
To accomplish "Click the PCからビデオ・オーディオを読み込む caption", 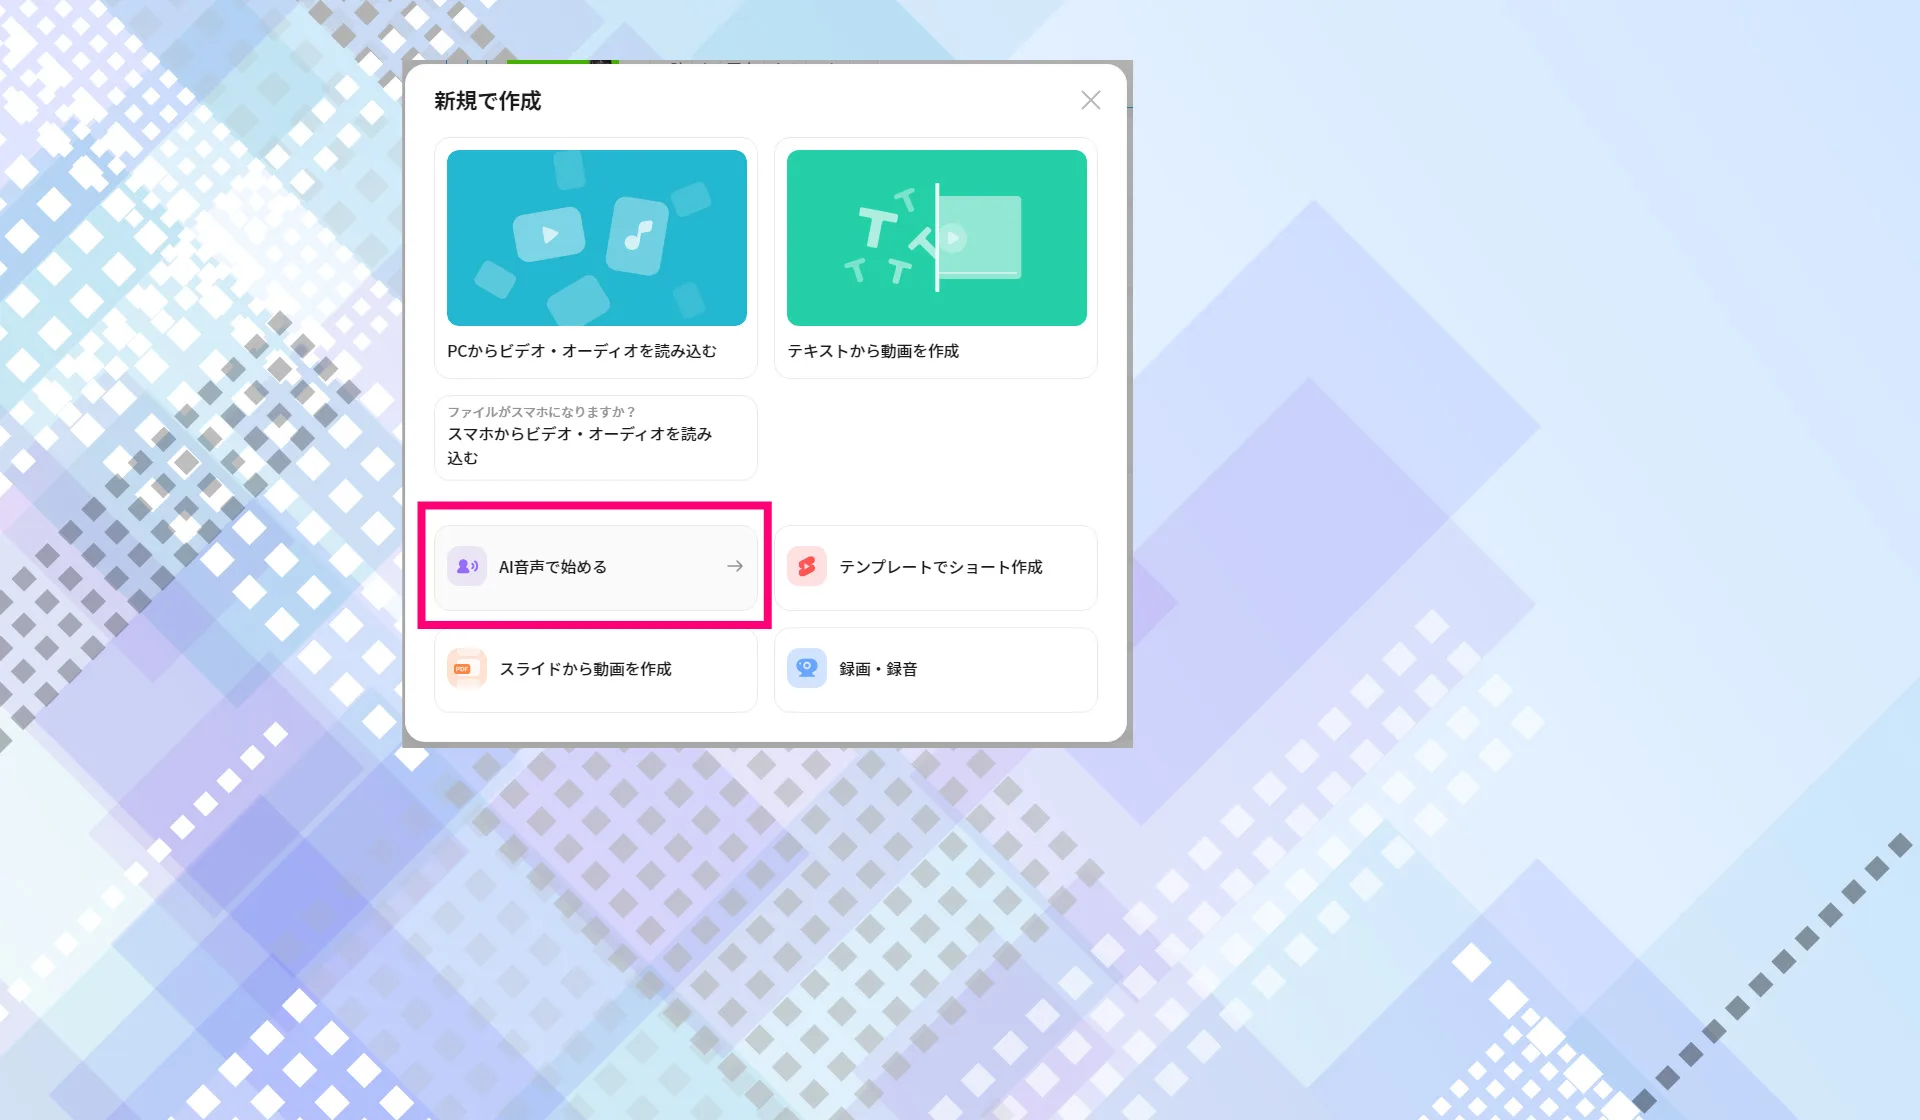I will (581, 351).
